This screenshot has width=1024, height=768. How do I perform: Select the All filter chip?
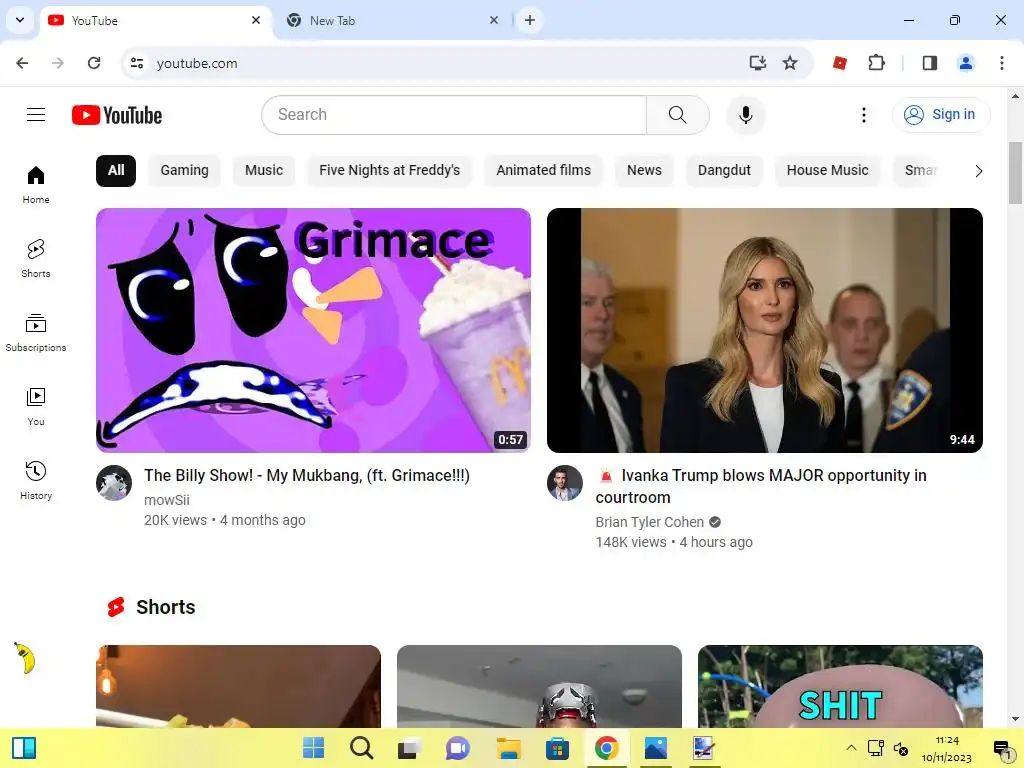coord(116,170)
